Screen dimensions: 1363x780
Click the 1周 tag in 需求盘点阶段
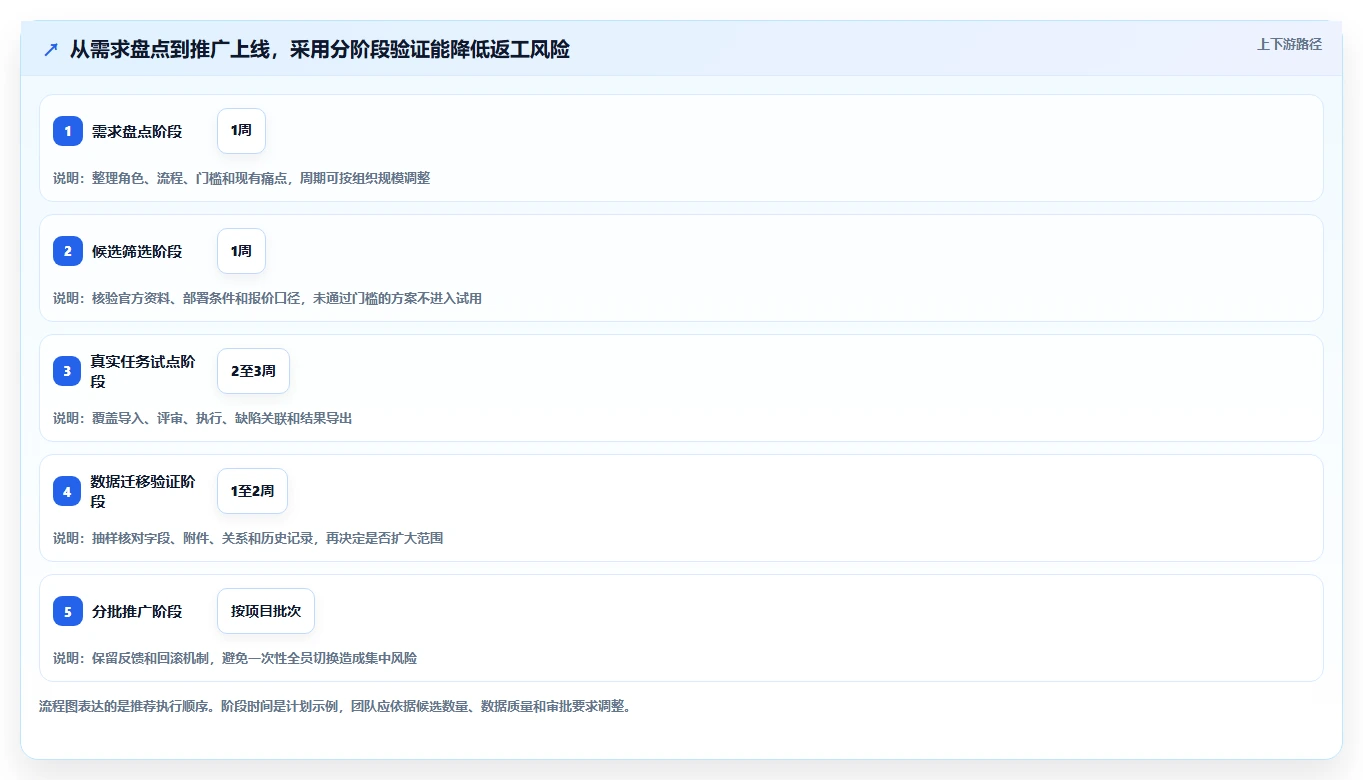point(241,131)
